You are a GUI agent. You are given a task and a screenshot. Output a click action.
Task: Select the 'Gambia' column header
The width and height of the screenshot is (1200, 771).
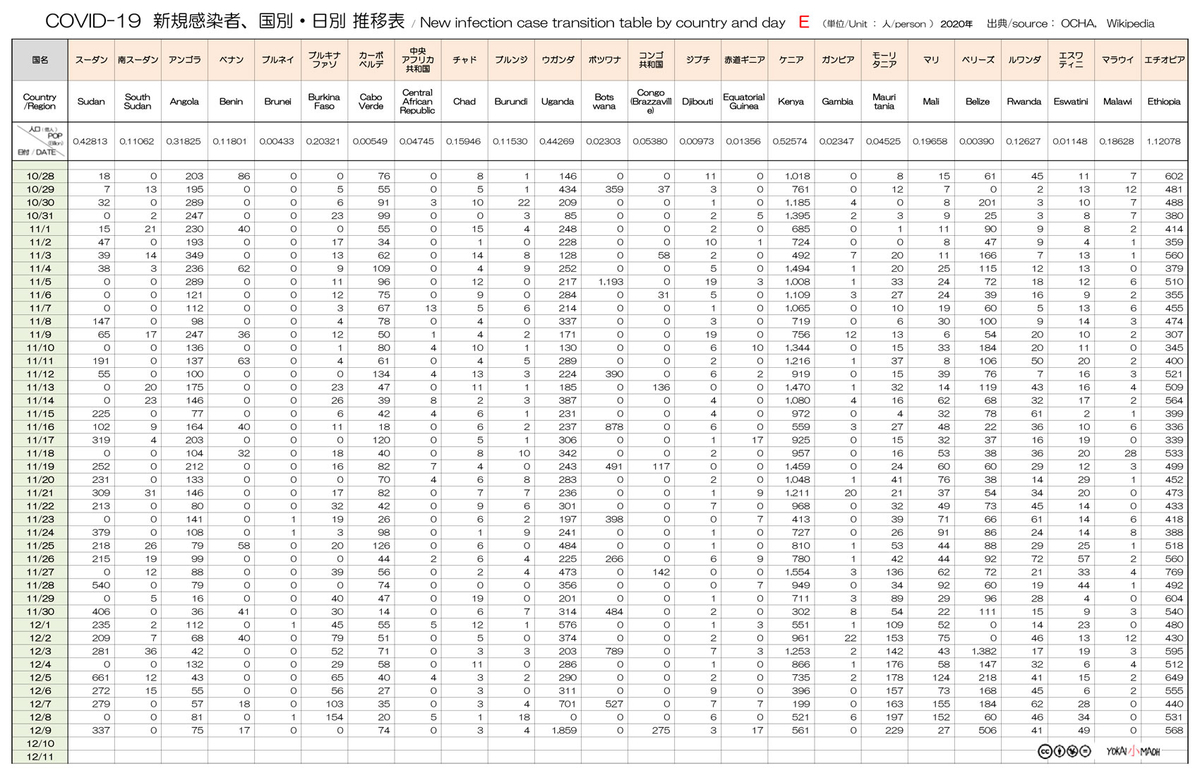pos(837,102)
